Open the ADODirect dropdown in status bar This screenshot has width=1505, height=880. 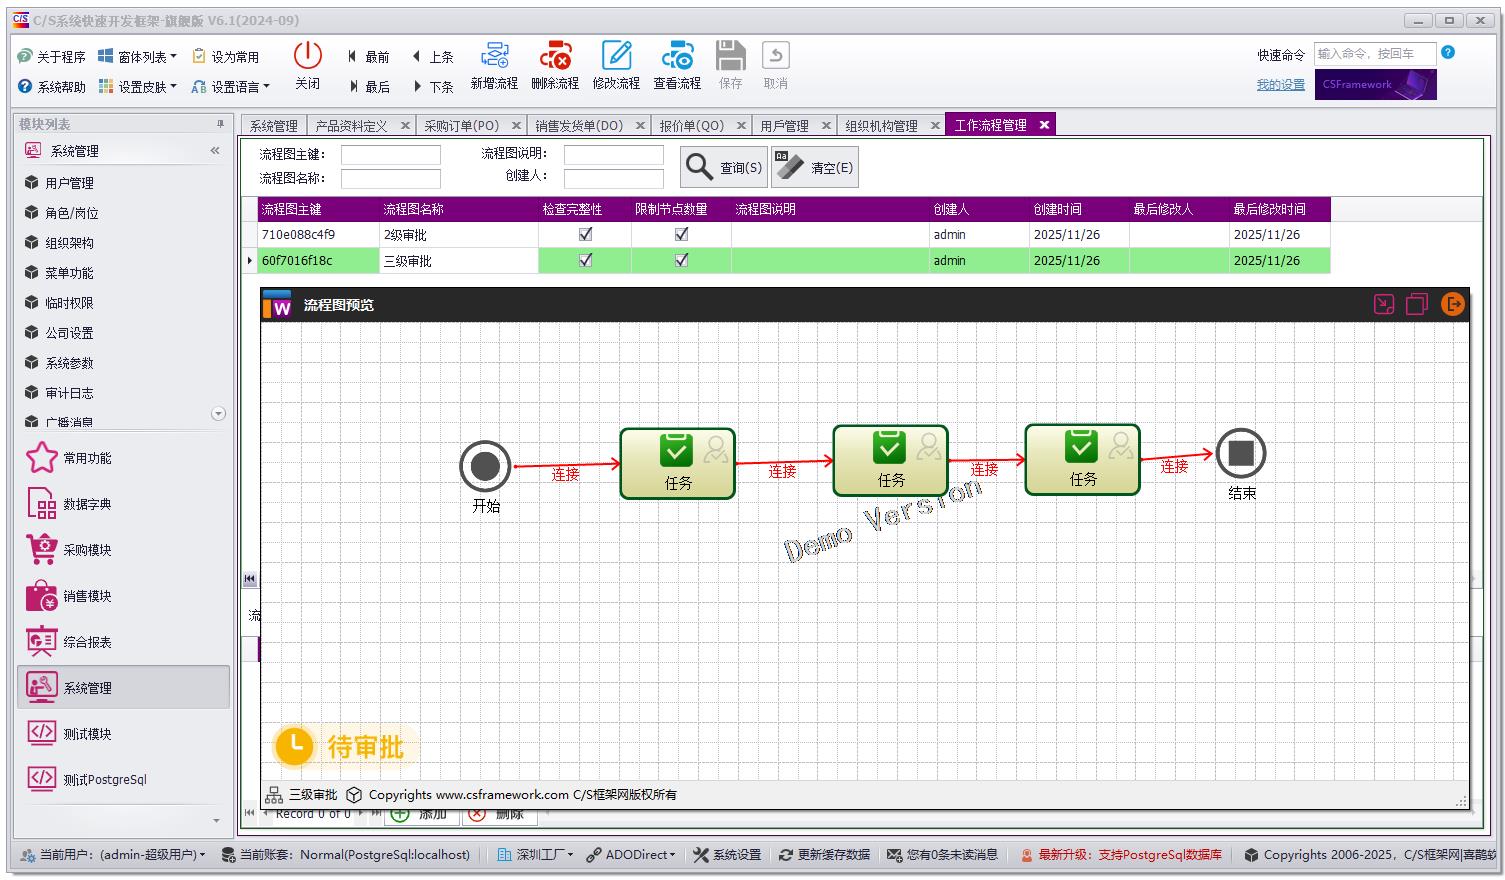point(632,854)
